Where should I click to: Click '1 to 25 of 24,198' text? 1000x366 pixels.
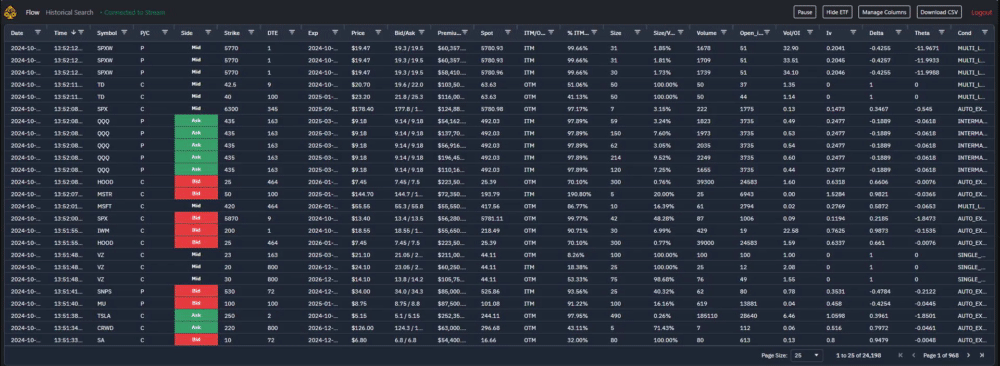click(x=859, y=355)
